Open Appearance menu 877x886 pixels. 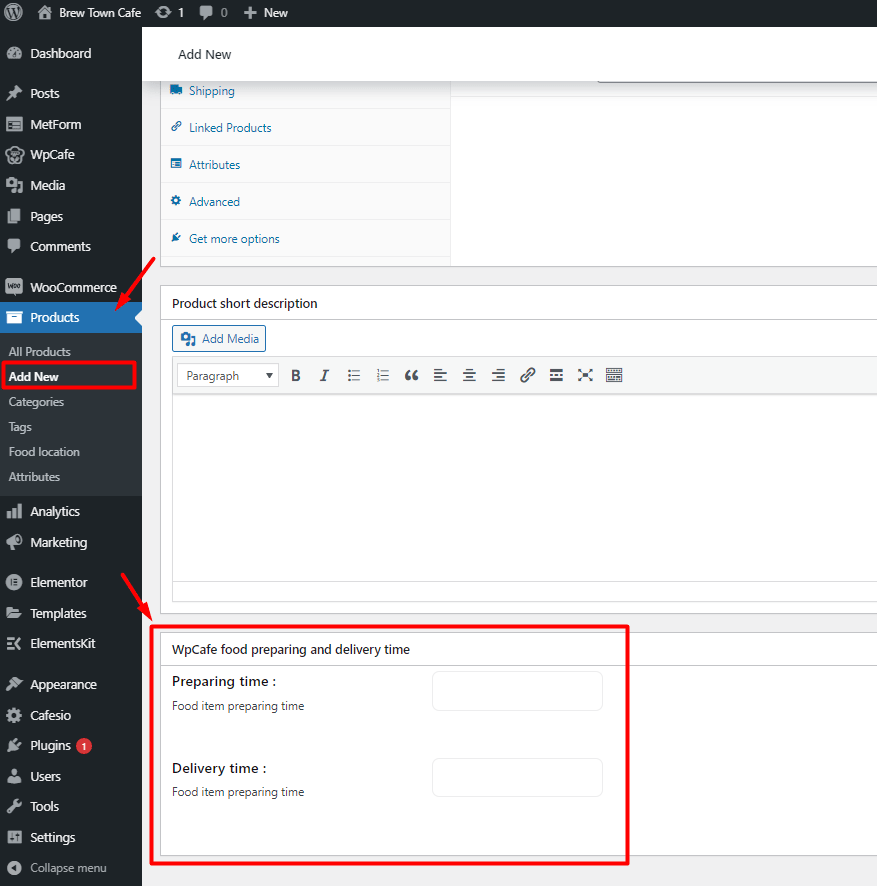(71, 684)
